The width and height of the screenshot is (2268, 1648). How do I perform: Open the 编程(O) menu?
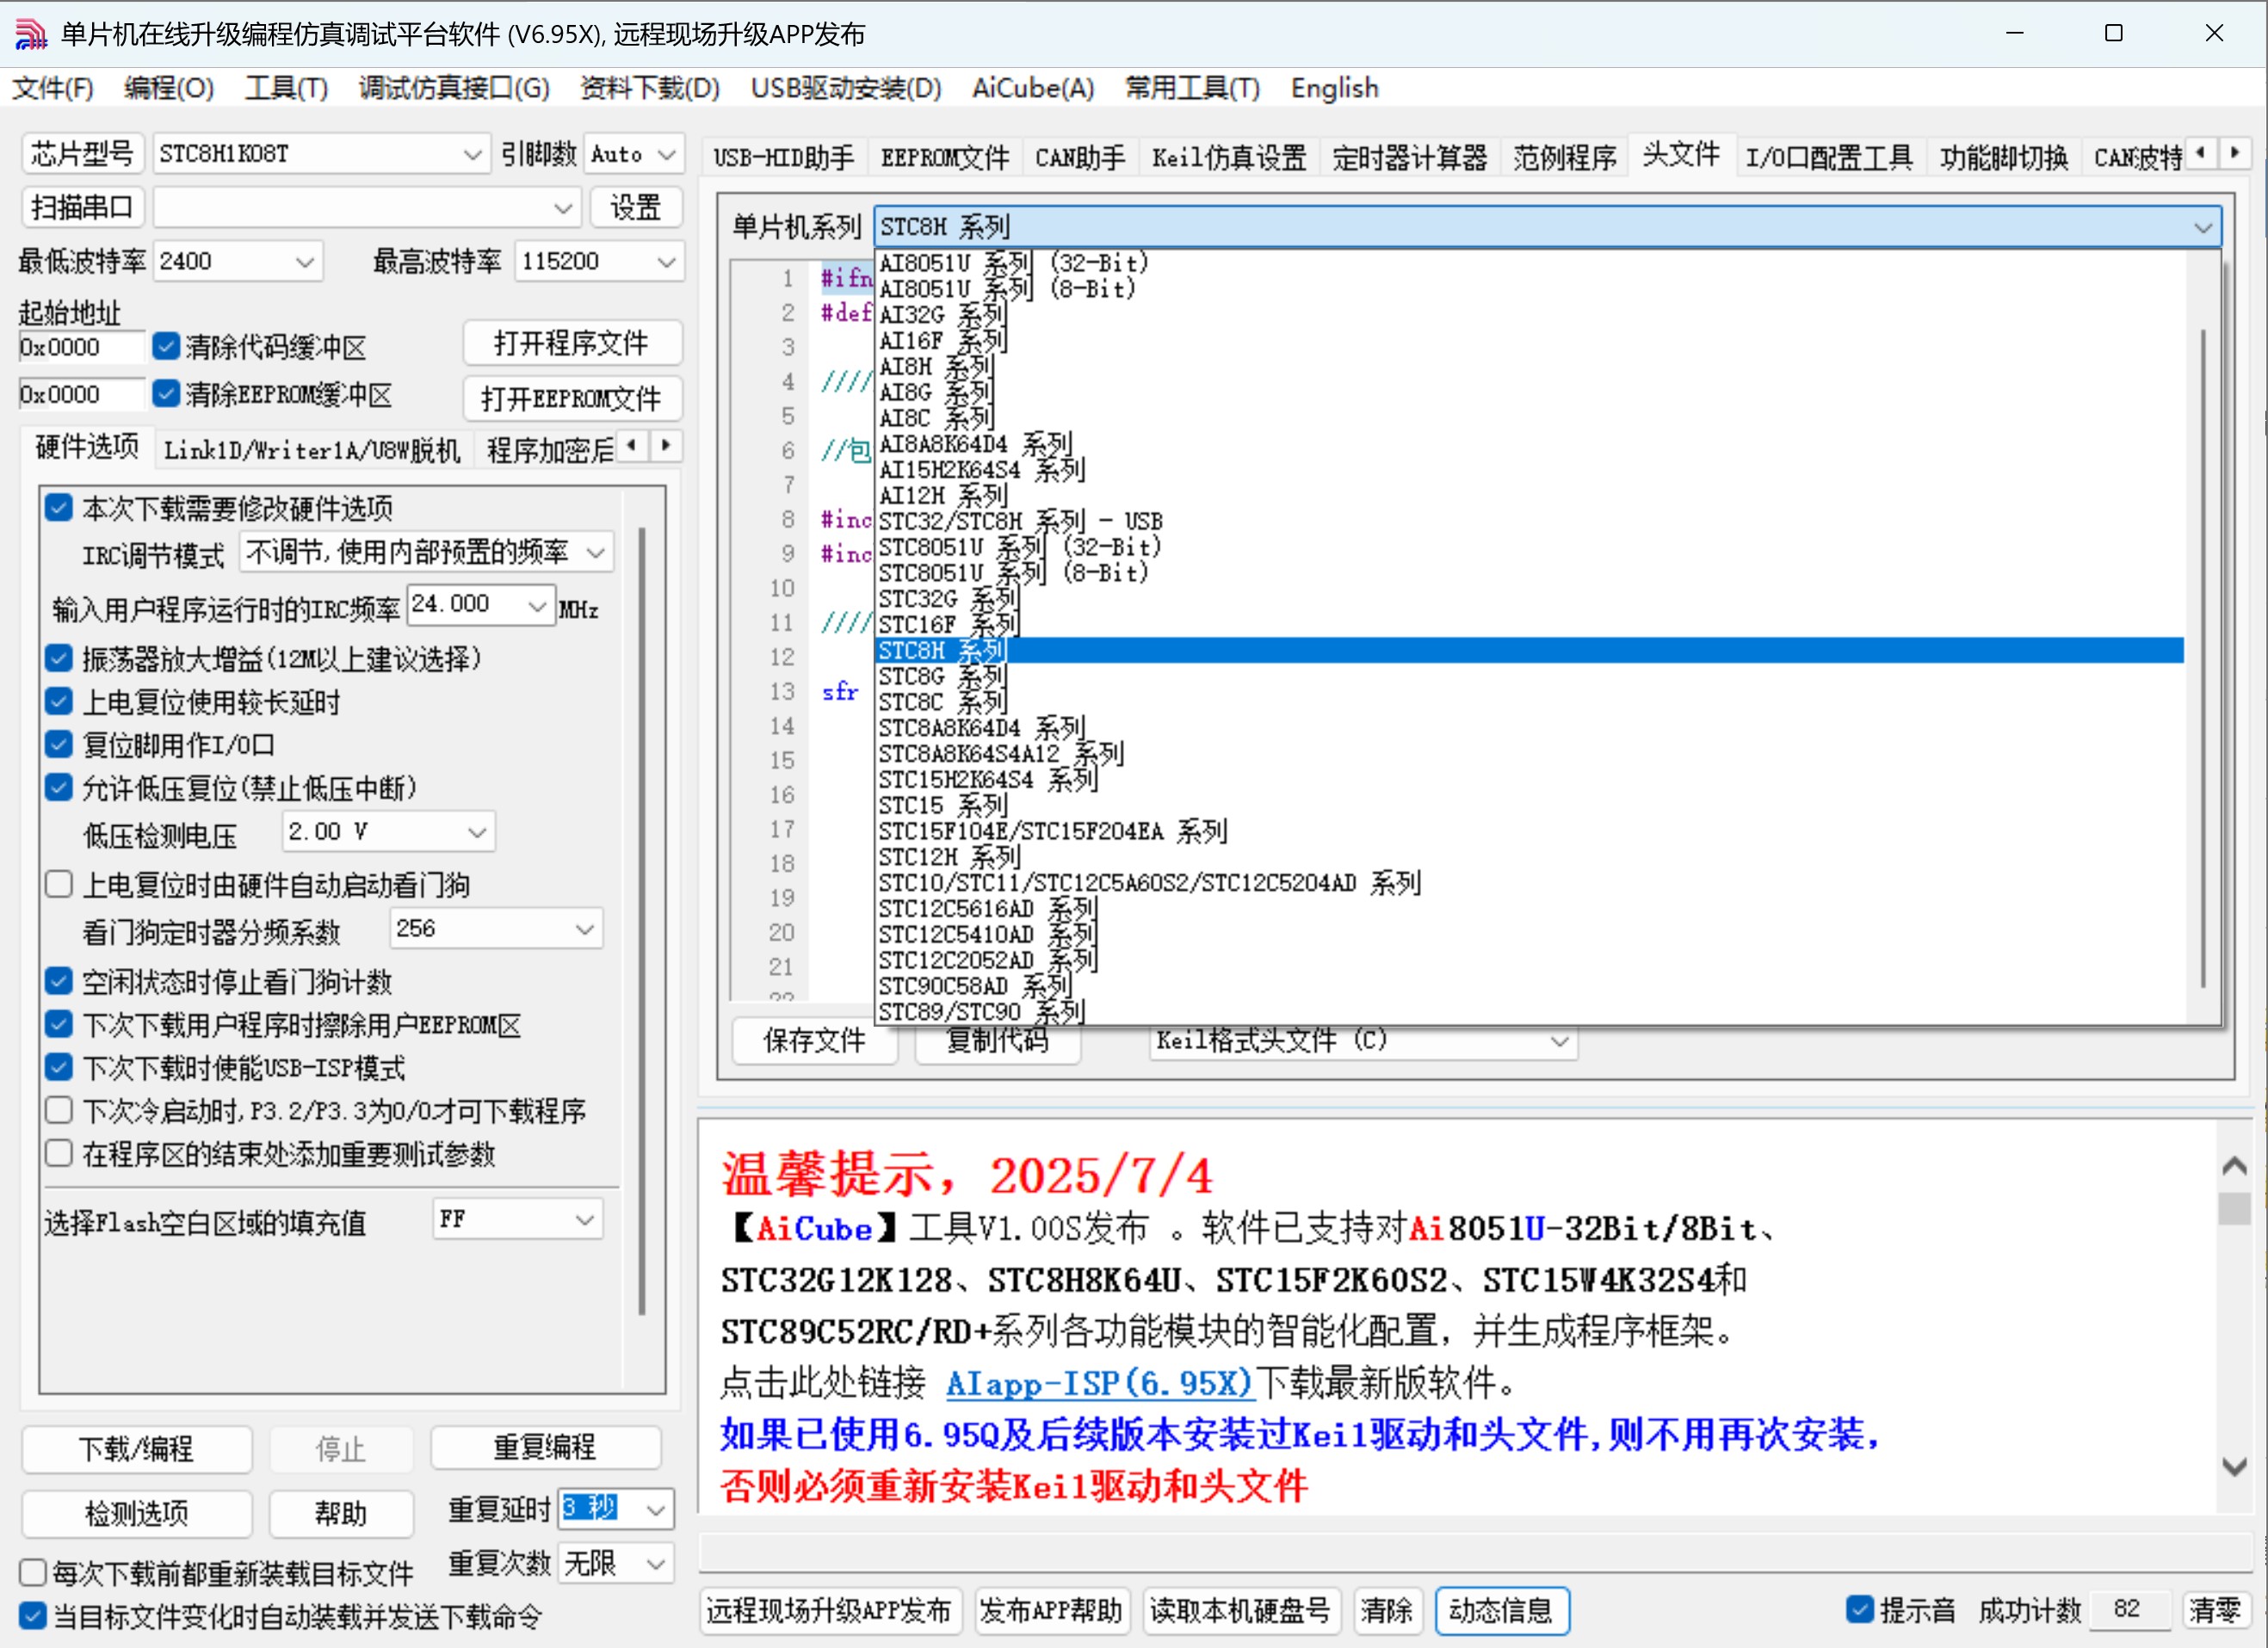pyautogui.click(x=168, y=88)
